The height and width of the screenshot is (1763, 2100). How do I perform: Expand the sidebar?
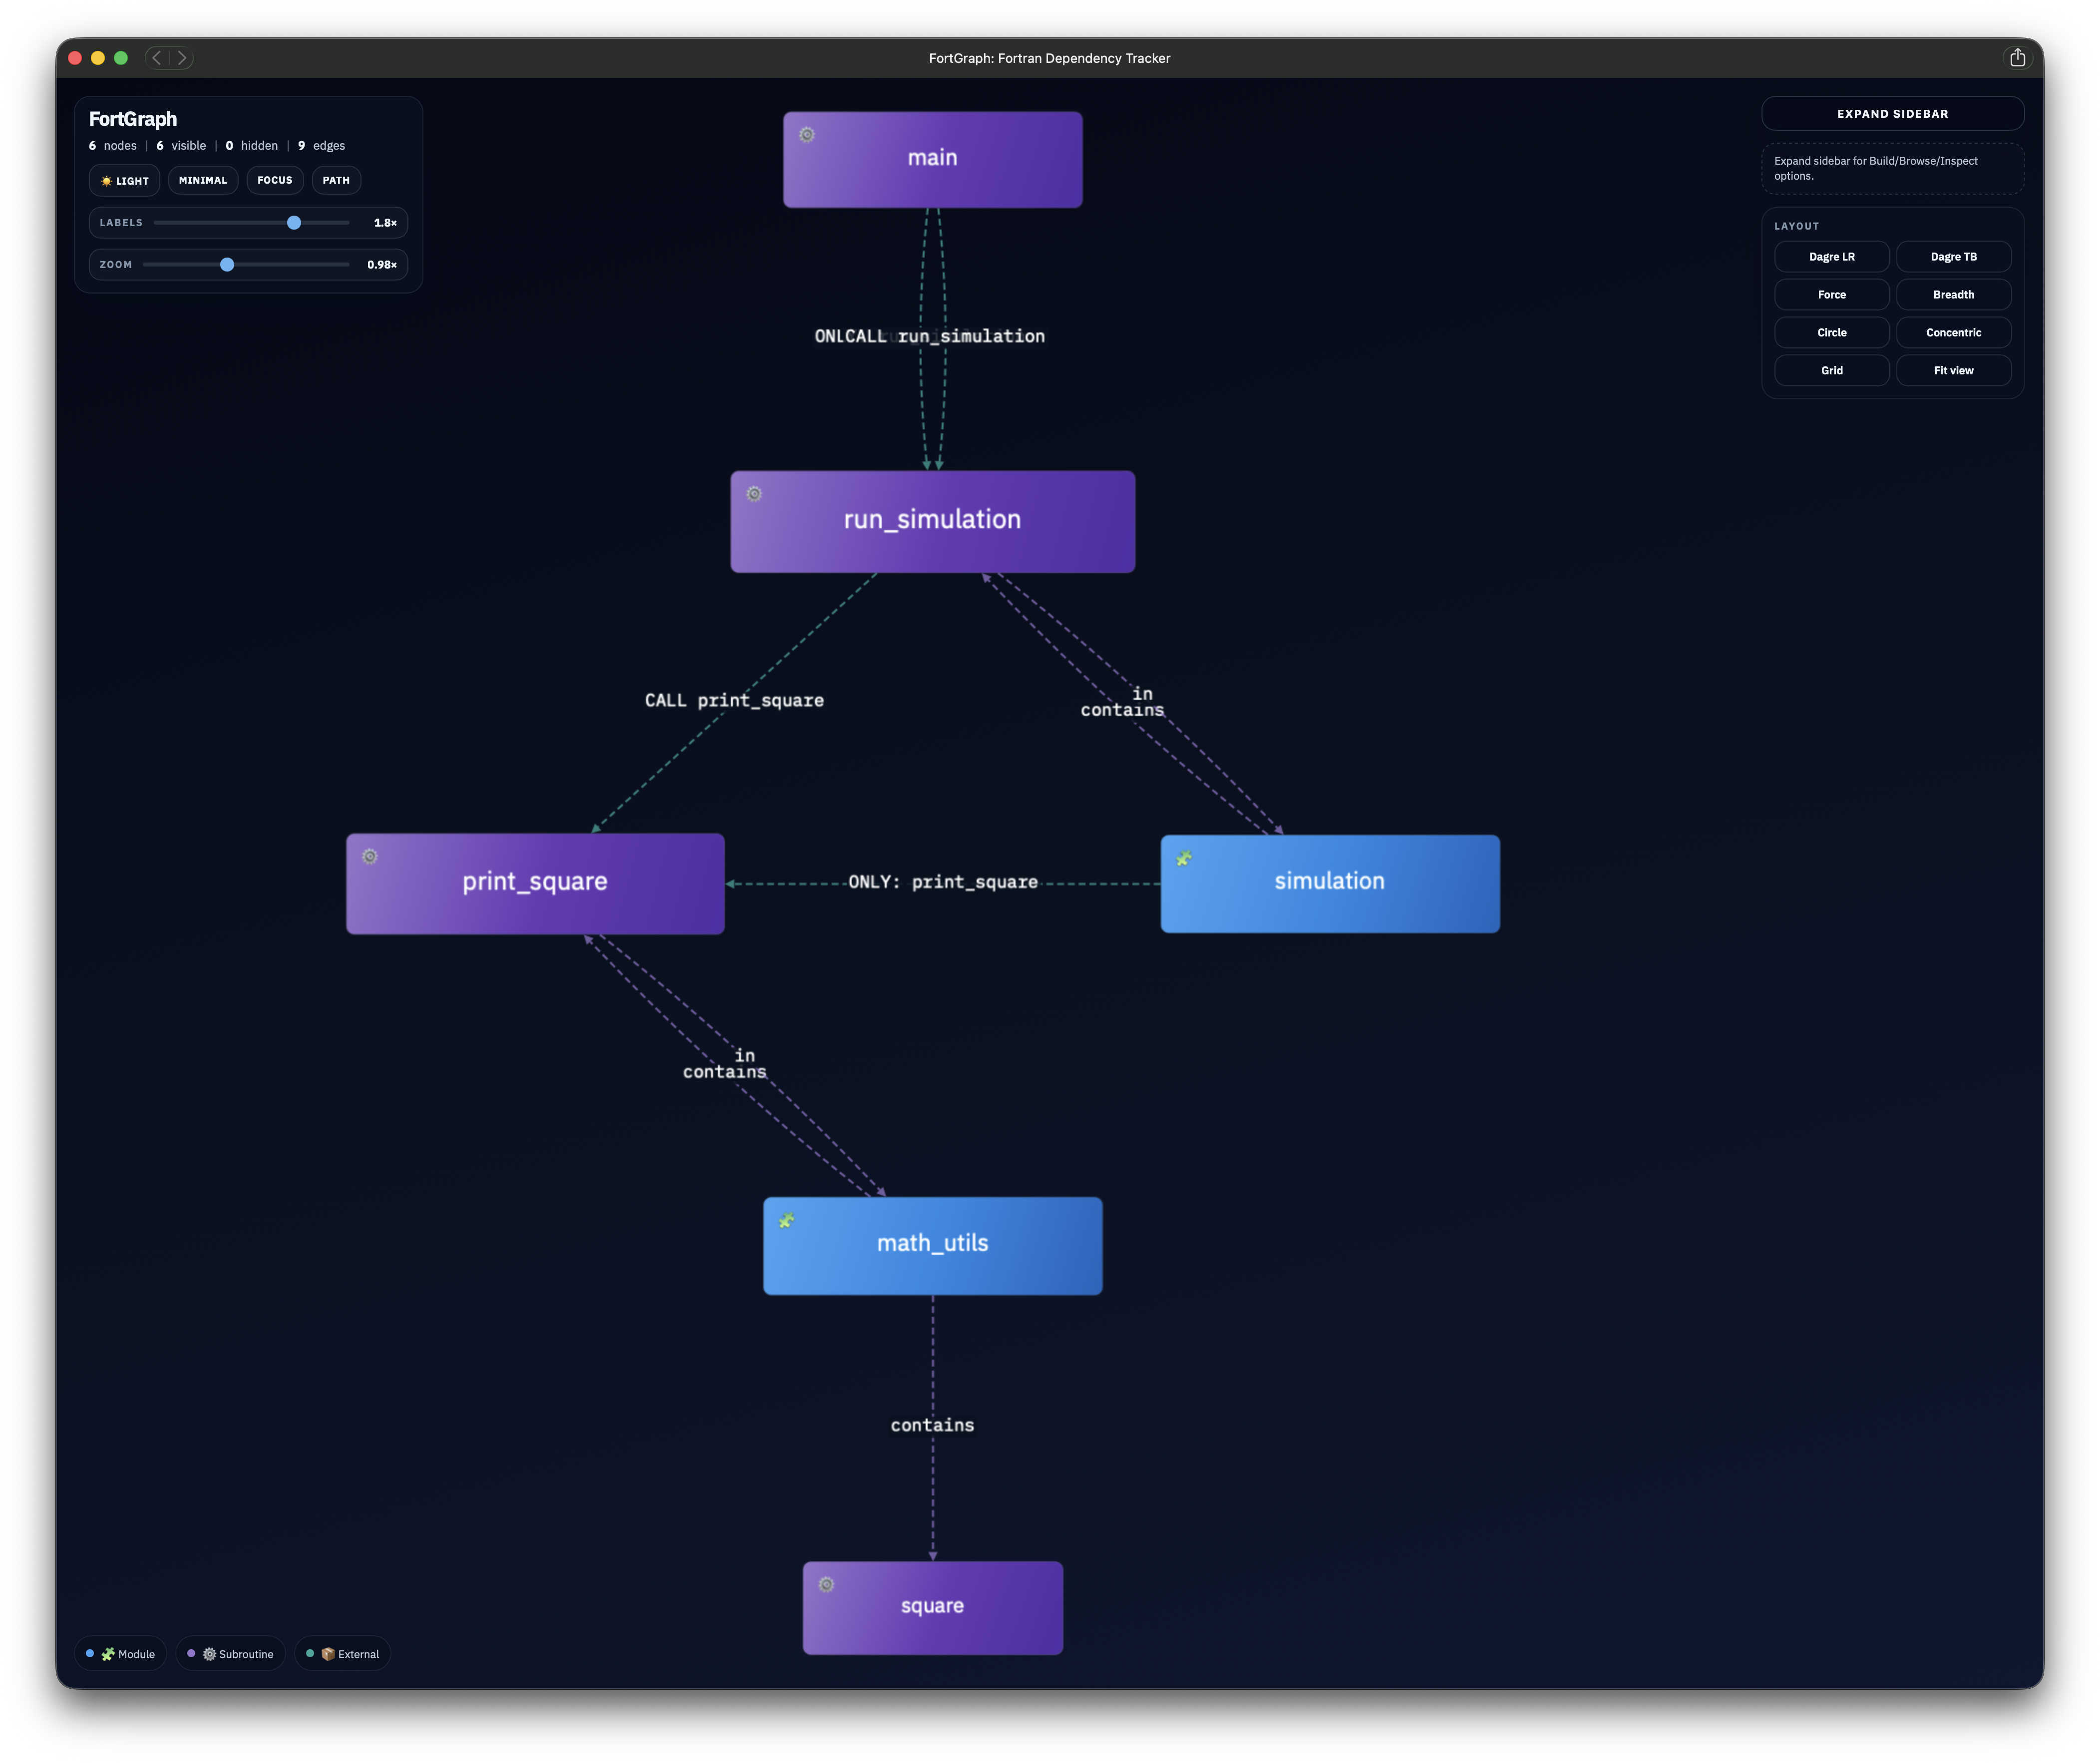1892,114
